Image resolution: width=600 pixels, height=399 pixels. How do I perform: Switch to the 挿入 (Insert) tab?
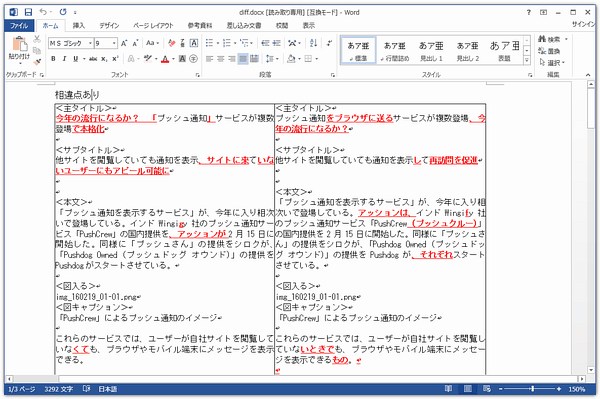tap(78, 26)
